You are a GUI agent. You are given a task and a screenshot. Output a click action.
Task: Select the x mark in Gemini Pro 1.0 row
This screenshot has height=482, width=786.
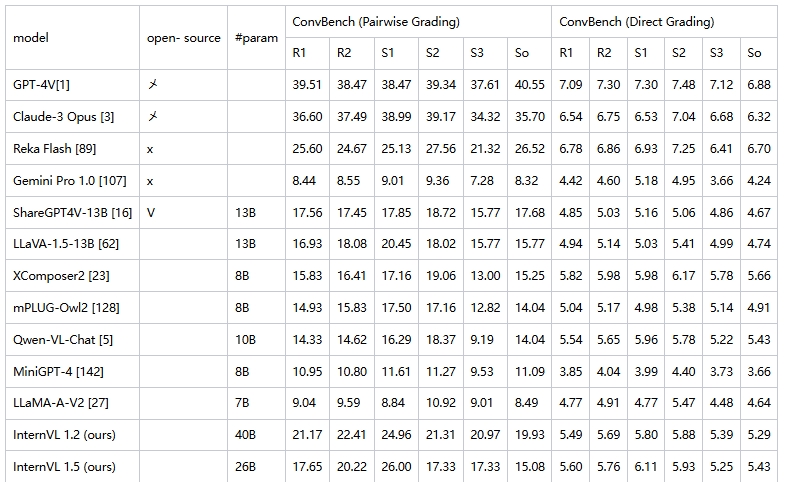[150, 181]
